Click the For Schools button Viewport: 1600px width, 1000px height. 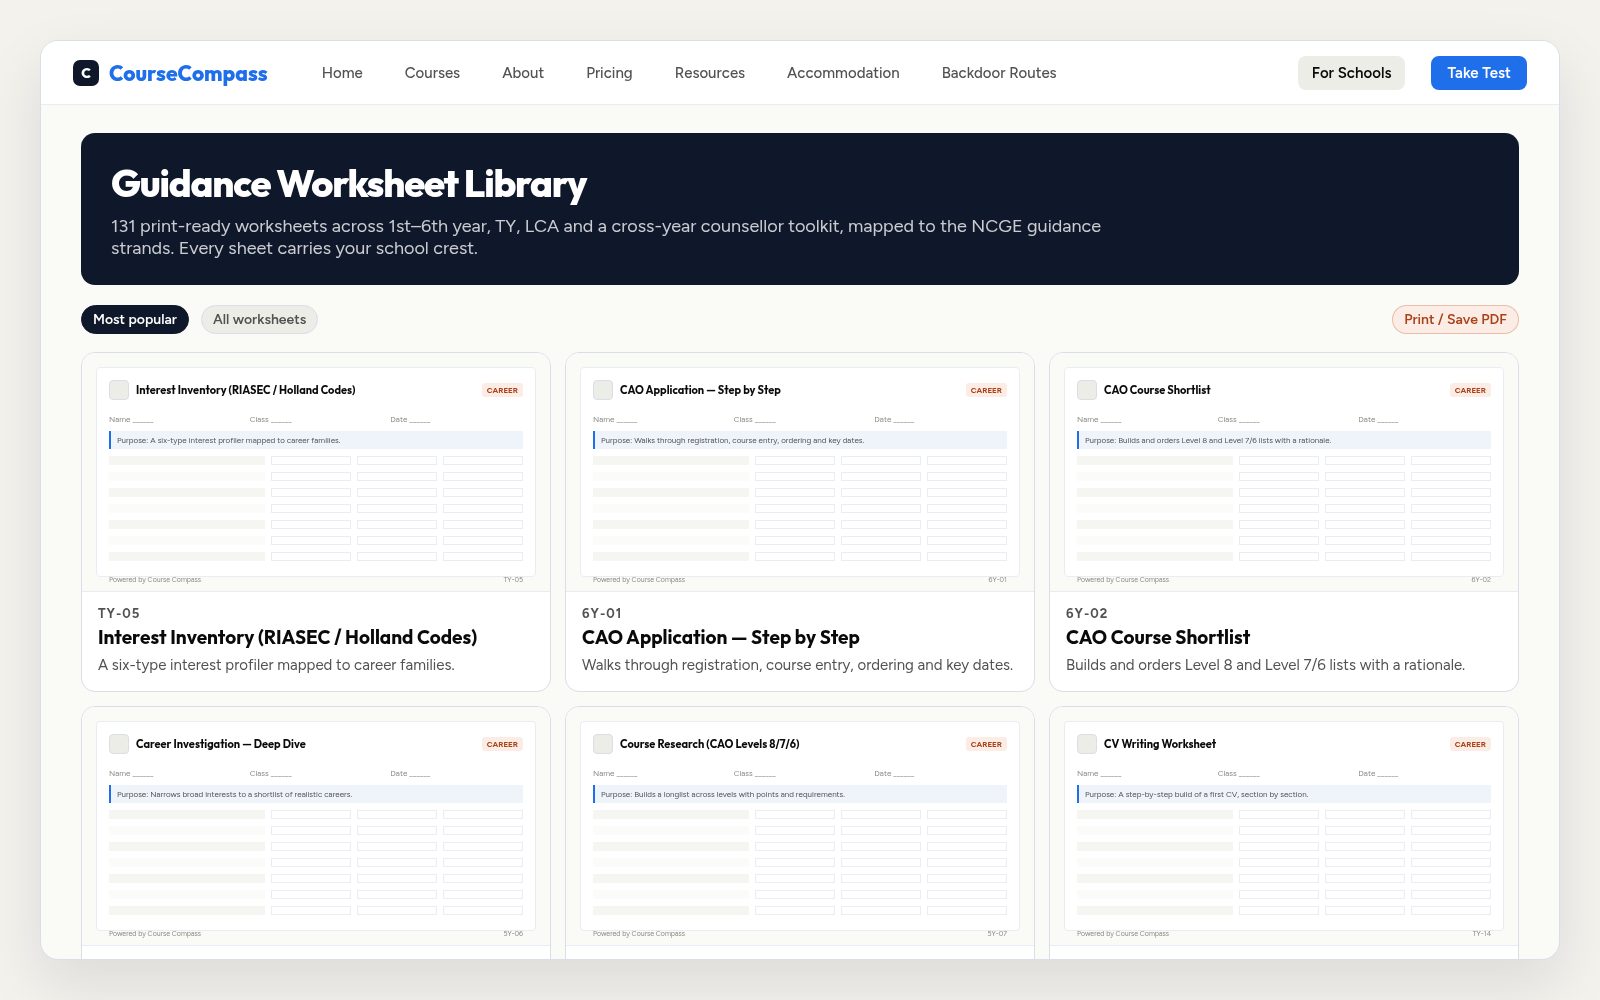coord(1351,73)
